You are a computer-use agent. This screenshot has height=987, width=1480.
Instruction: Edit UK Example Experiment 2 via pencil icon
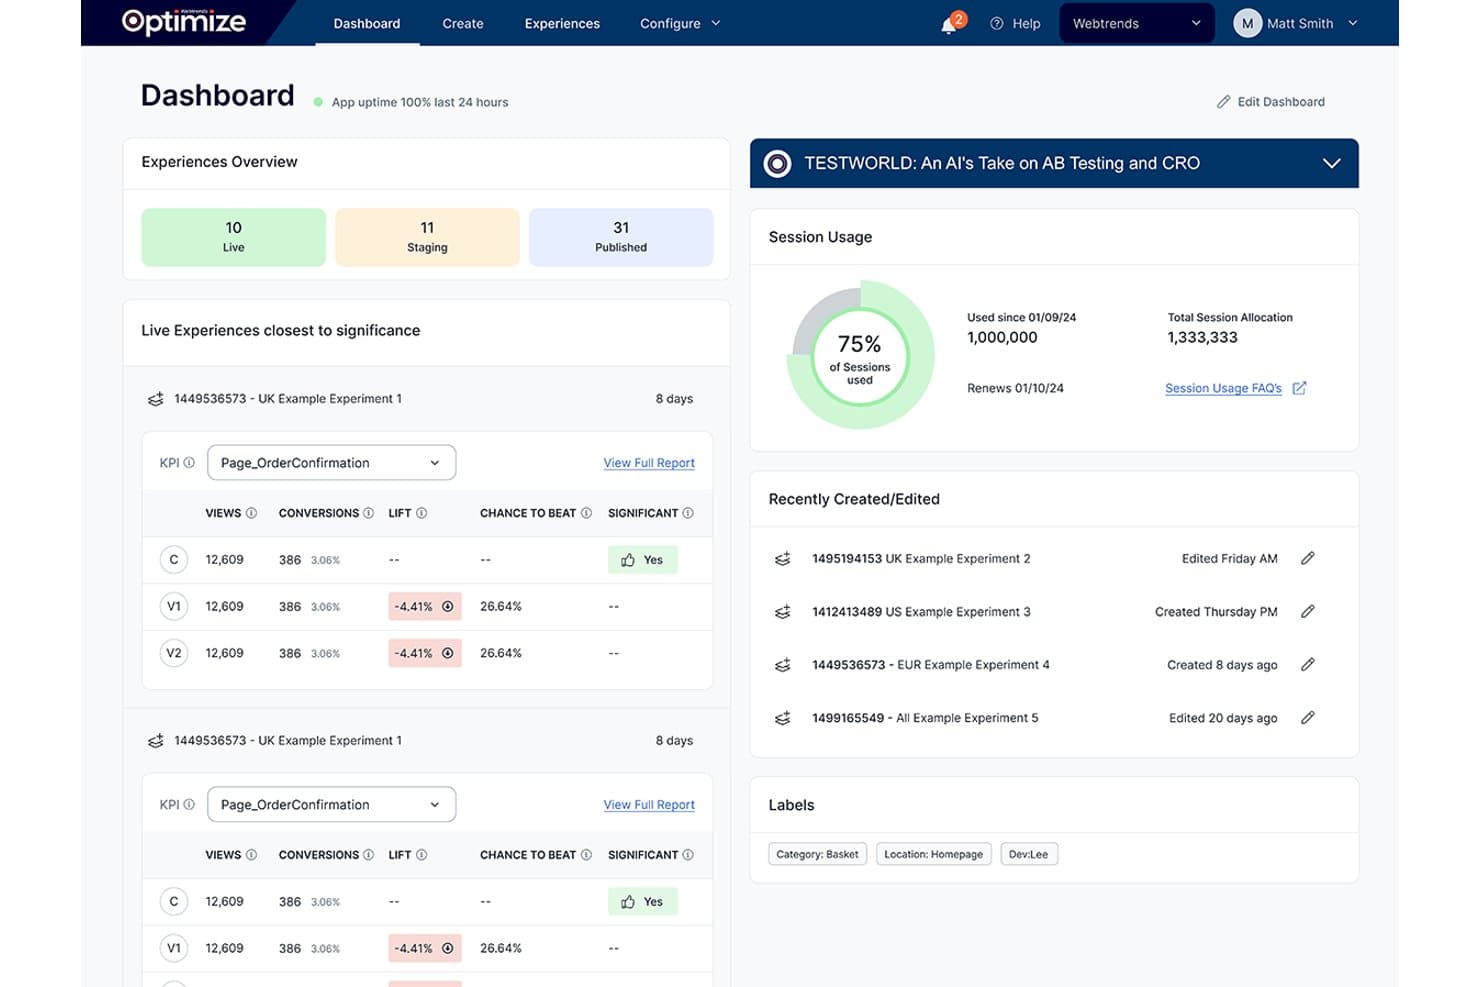tap(1307, 558)
